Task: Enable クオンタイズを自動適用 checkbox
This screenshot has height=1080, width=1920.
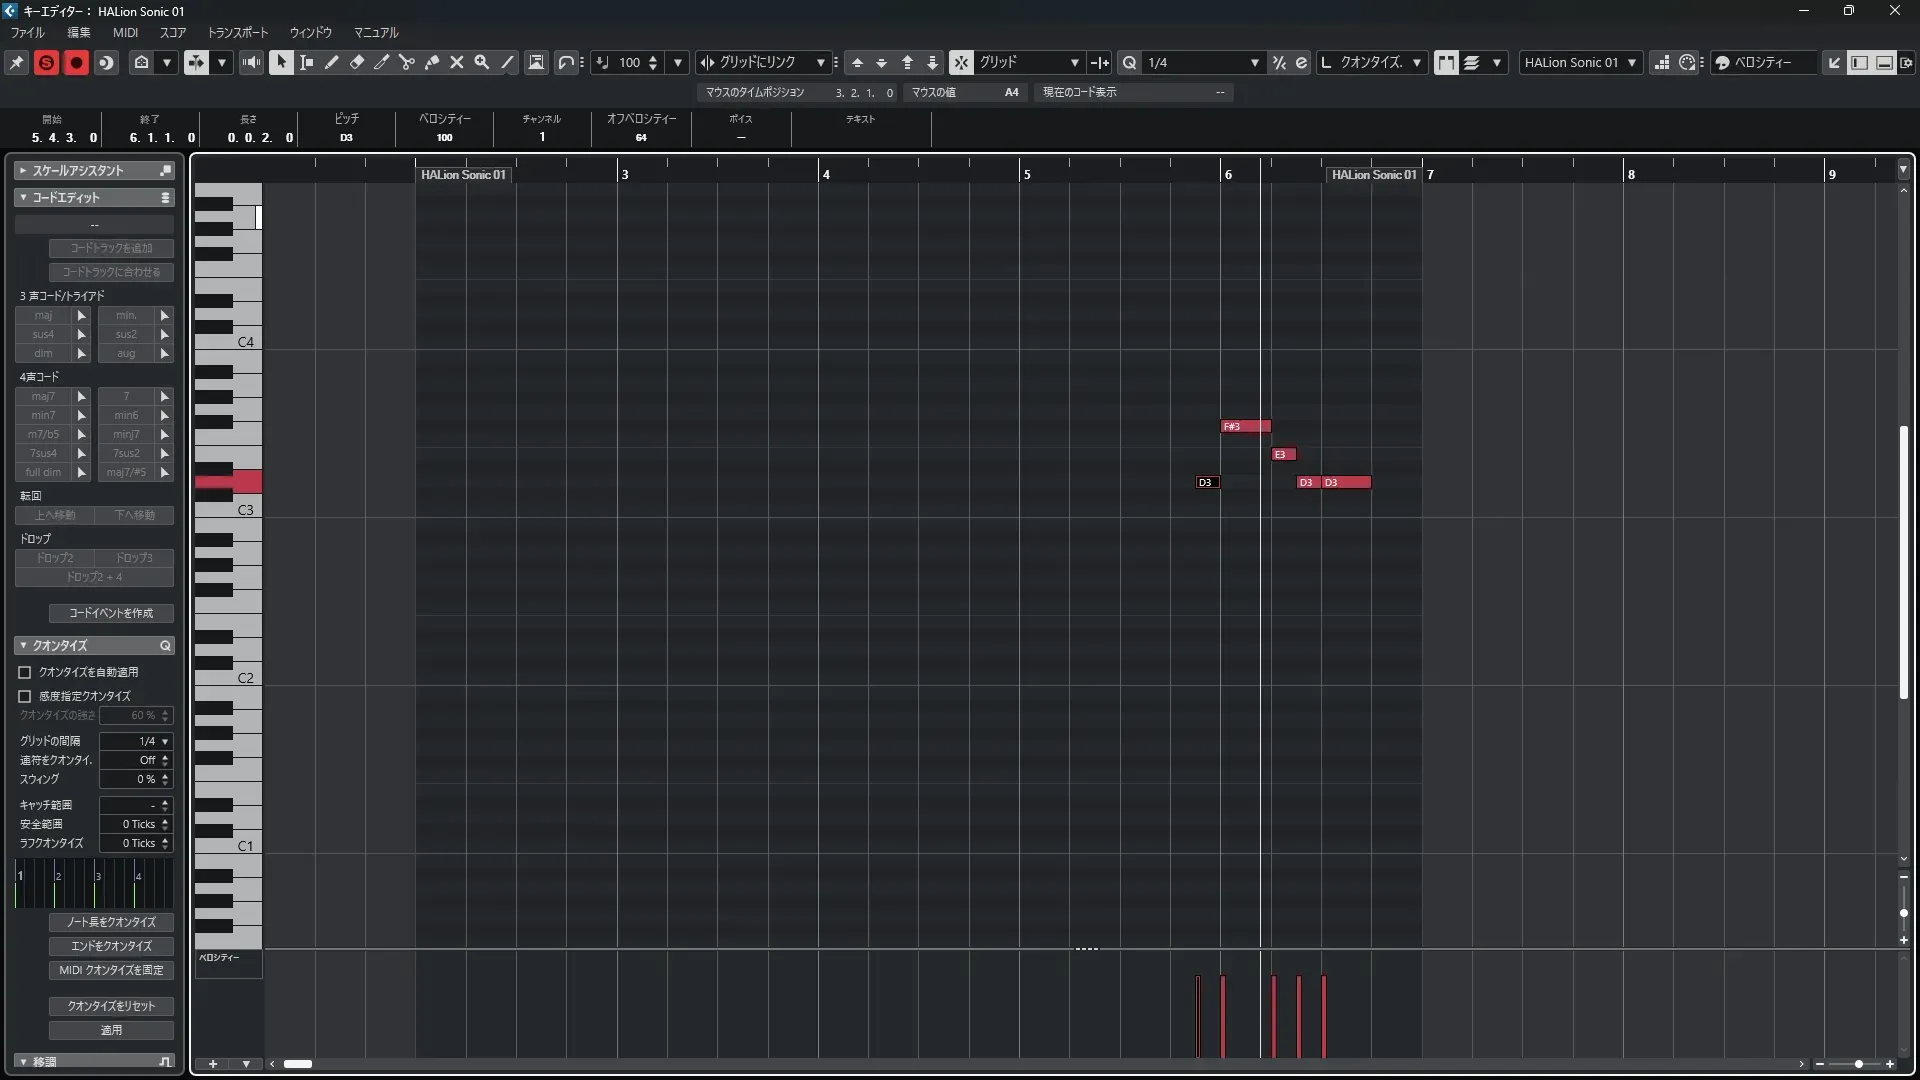Action: click(25, 673)
